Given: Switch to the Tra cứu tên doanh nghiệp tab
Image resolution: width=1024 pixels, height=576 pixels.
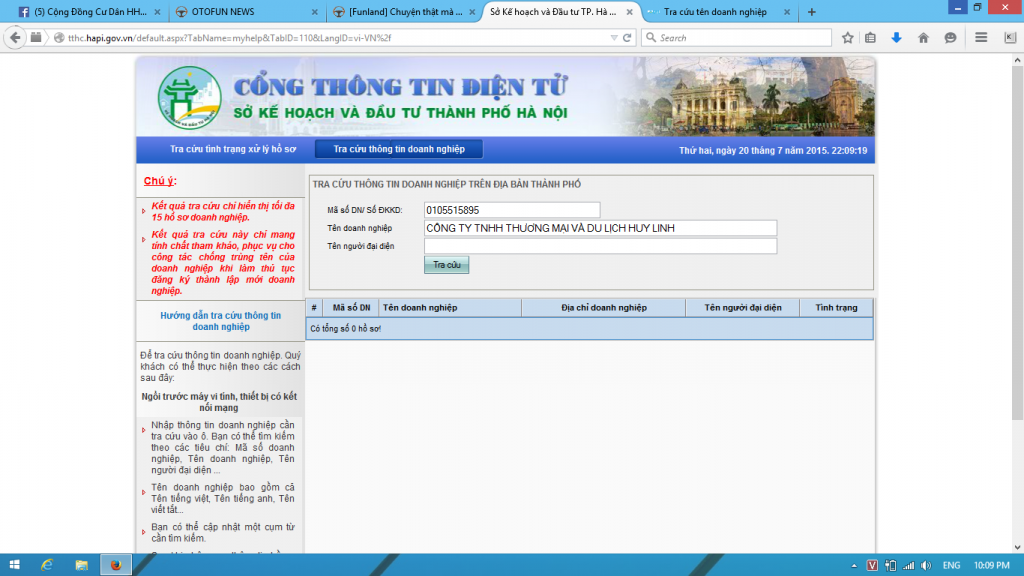Looking at the screenshot, I should (x=714, y=12).
